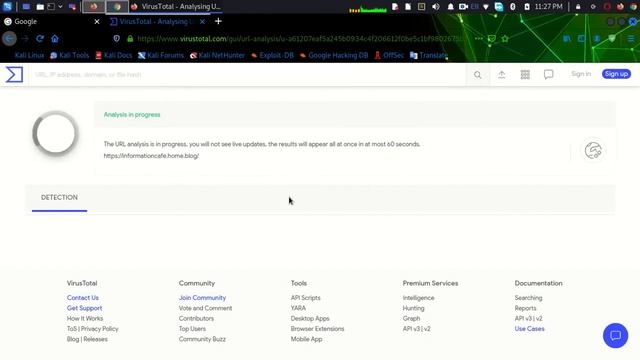Open the Google Hacking DB bookmark

334,56
